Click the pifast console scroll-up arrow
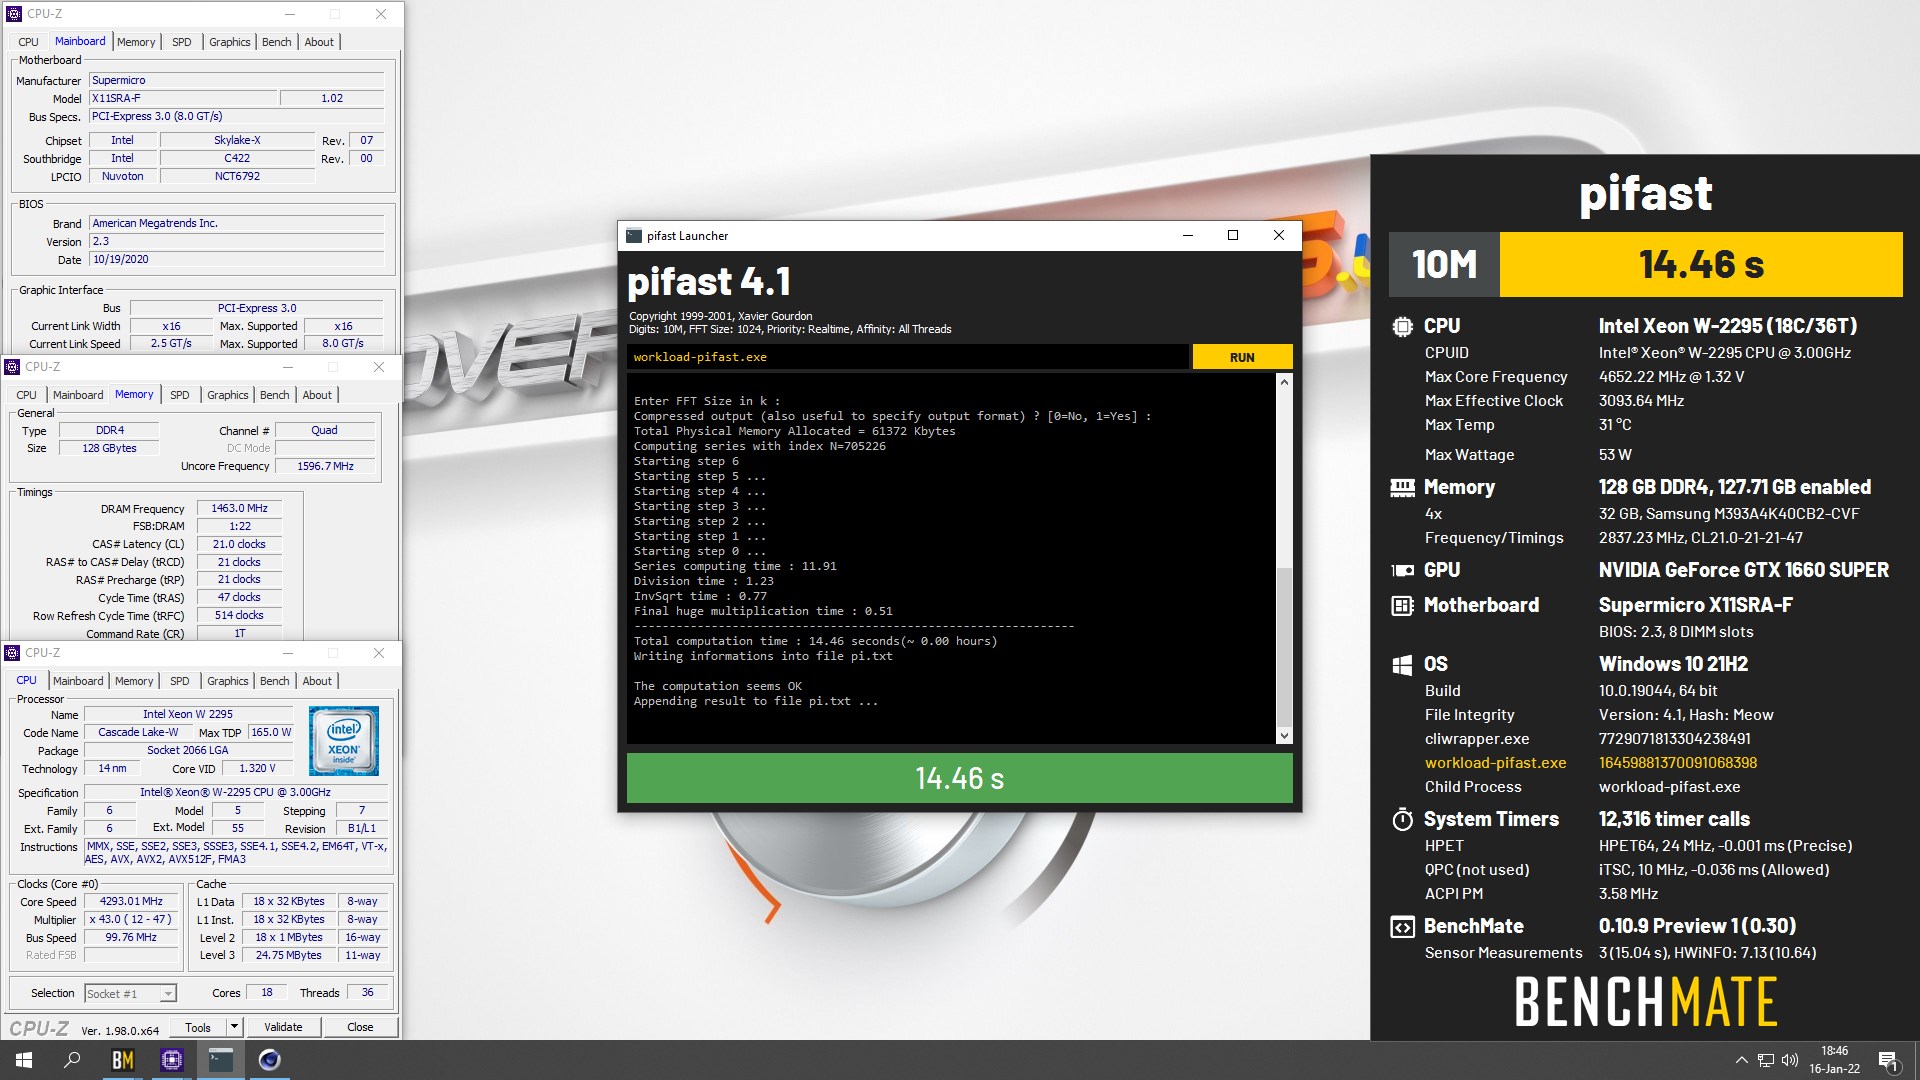Screen dimensions: 1920x1080 click(x=1284, y=382)
